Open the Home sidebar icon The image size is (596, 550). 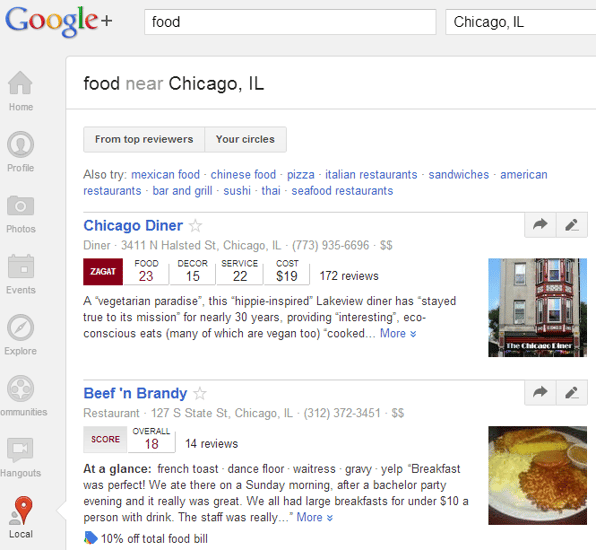20,83
